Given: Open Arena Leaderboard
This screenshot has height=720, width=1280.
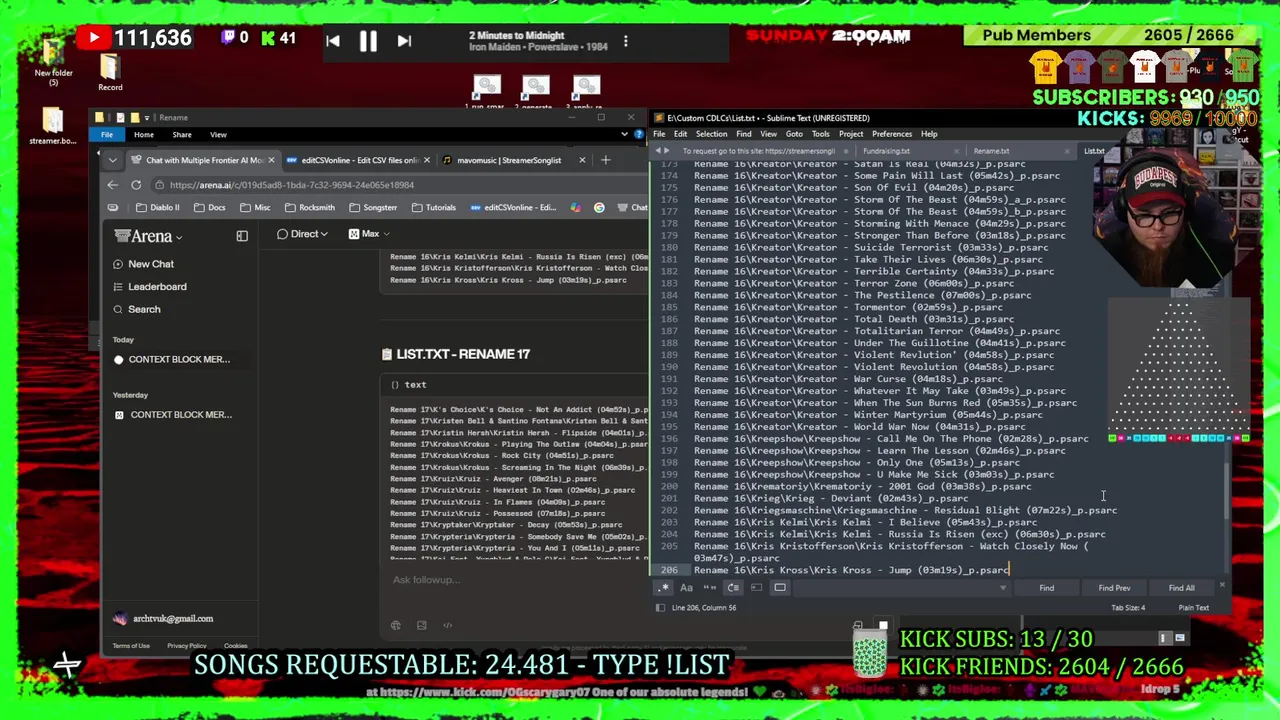Looking at the screenshot, I should [149, 287].
